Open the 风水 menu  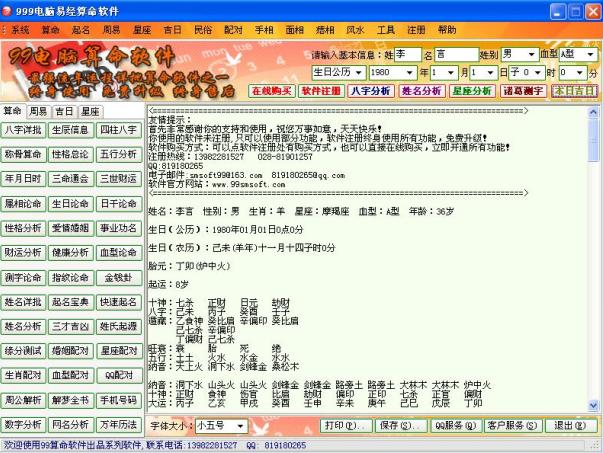(x=328, y=30)
